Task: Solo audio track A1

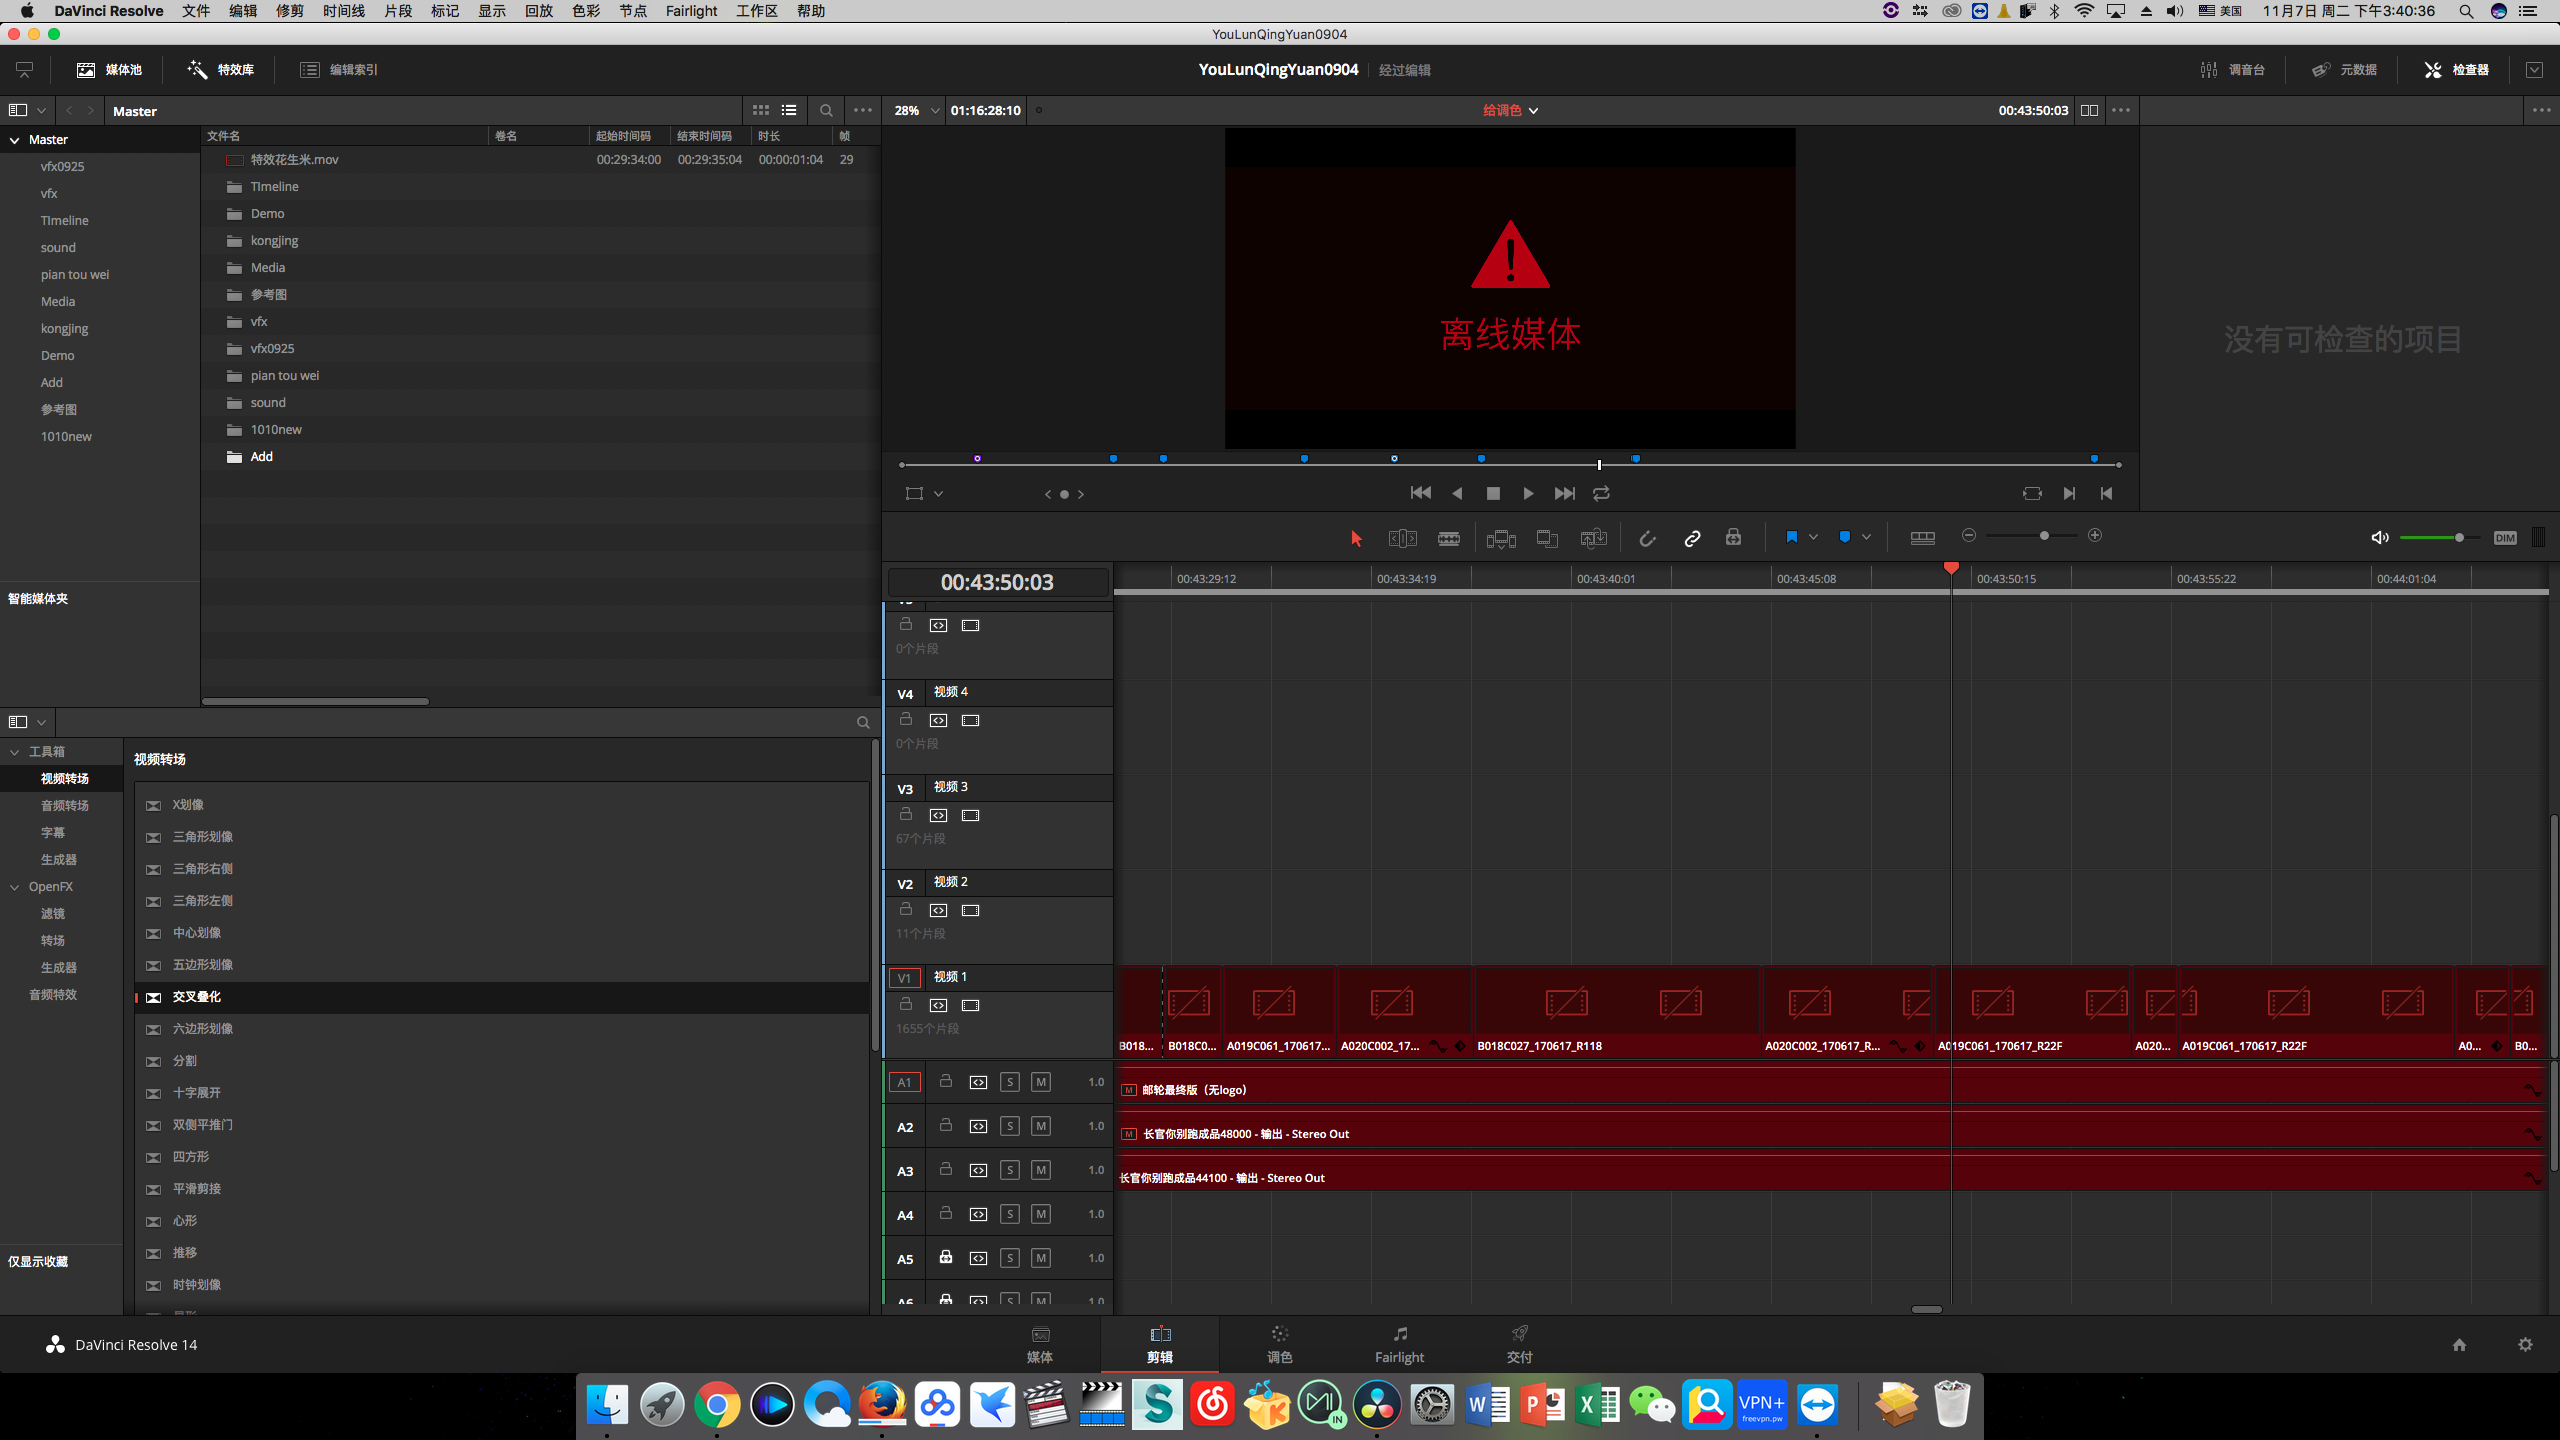Action: point(1010,1082)
